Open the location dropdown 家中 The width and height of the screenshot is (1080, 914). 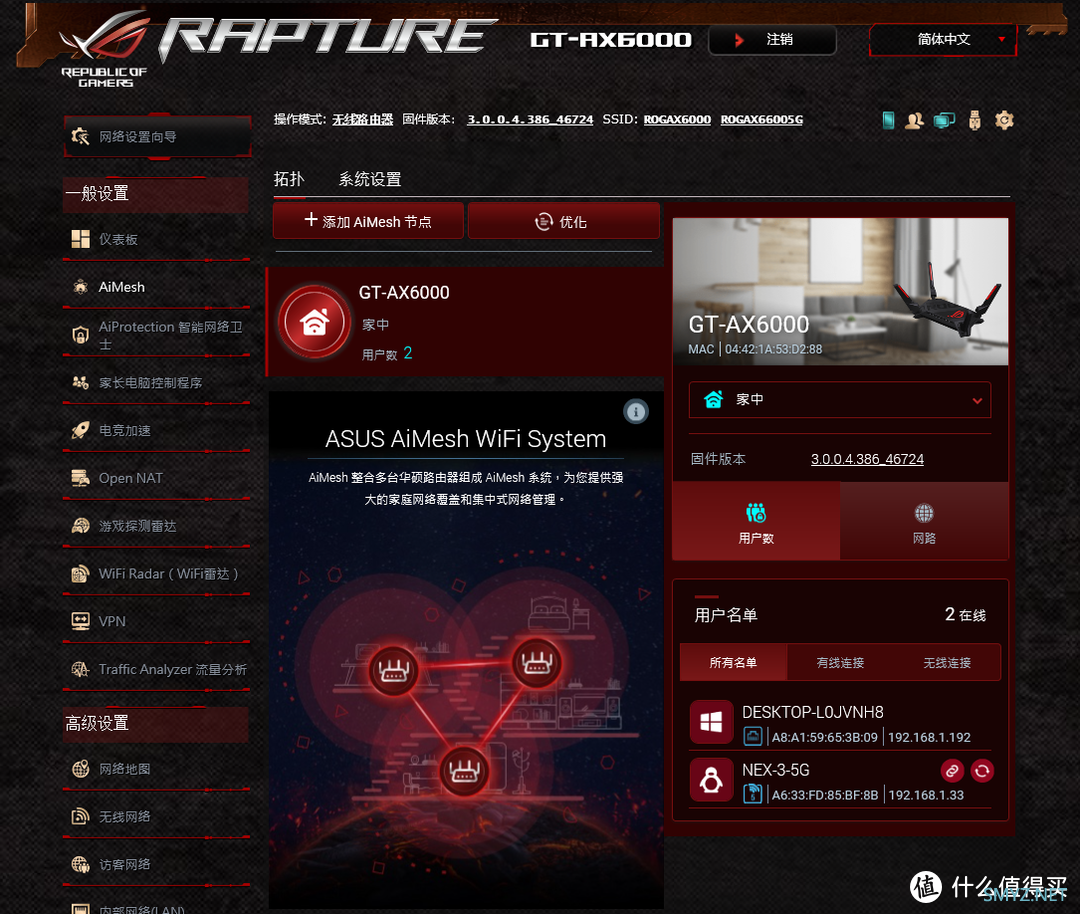[x=840, y=399]
